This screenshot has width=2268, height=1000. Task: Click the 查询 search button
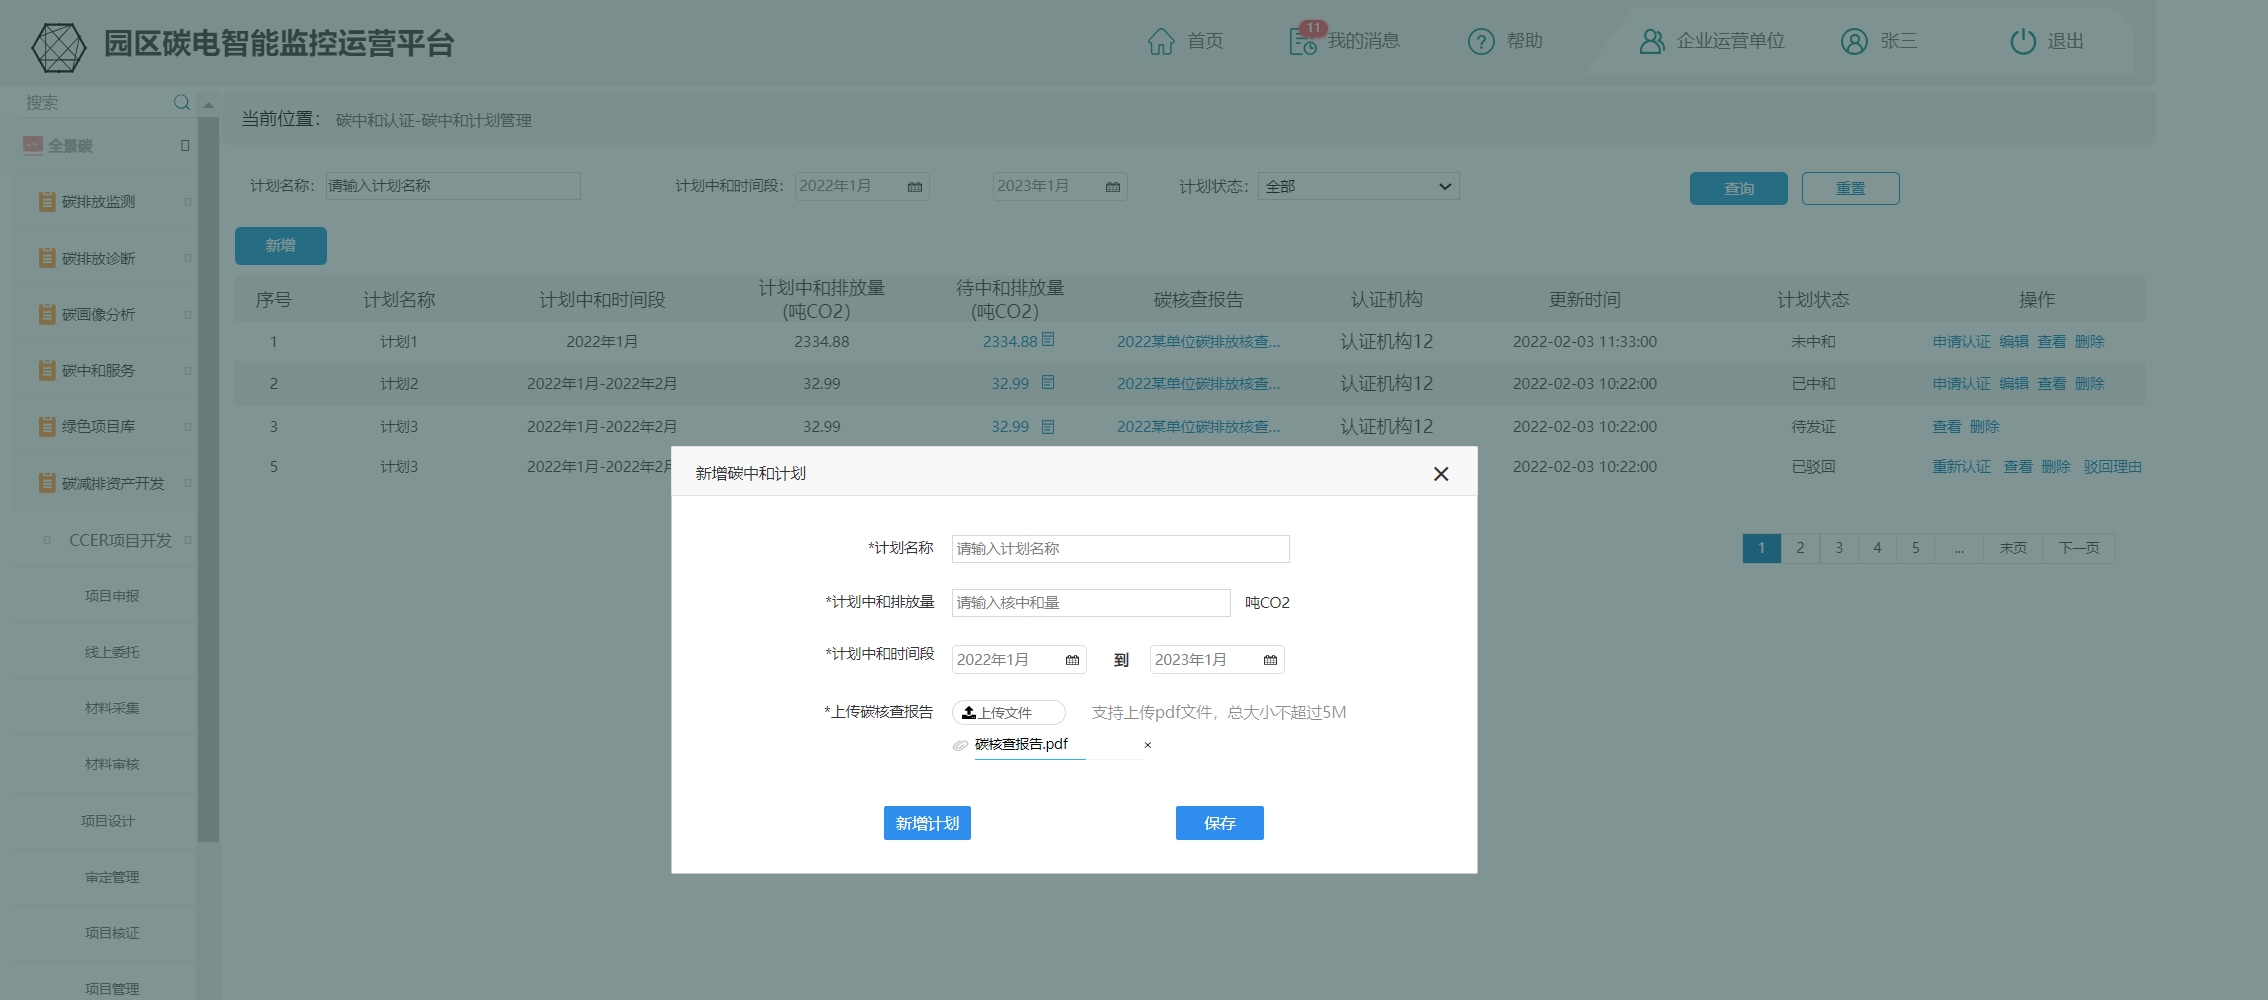click(1738, 188)
